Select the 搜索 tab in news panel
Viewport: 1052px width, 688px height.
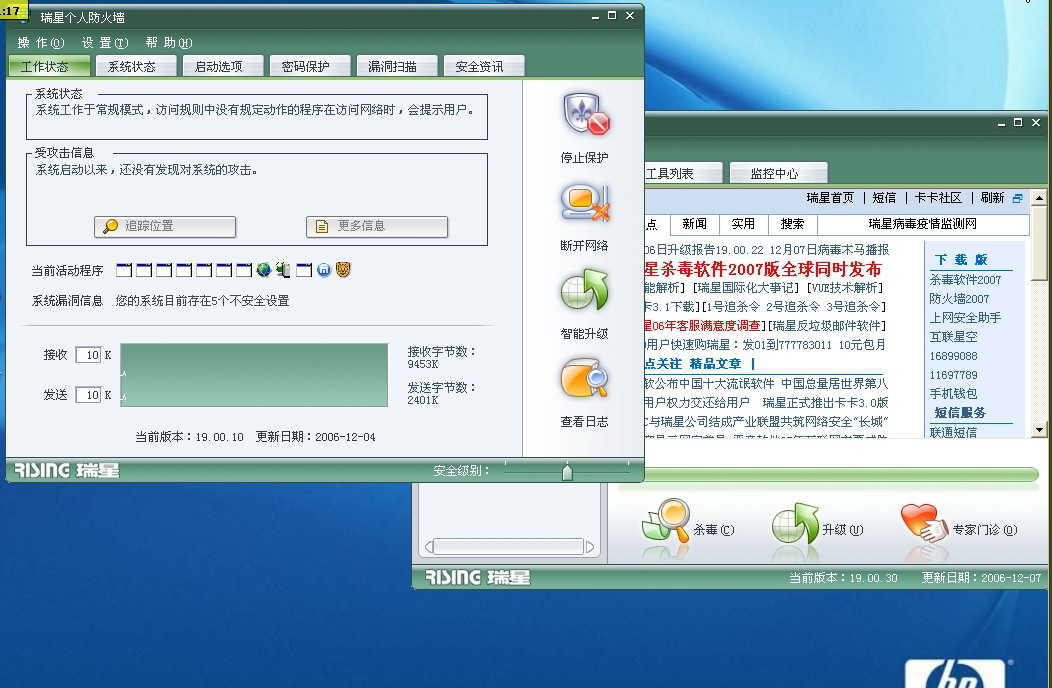pyautogui.click(x=792, y=224)
